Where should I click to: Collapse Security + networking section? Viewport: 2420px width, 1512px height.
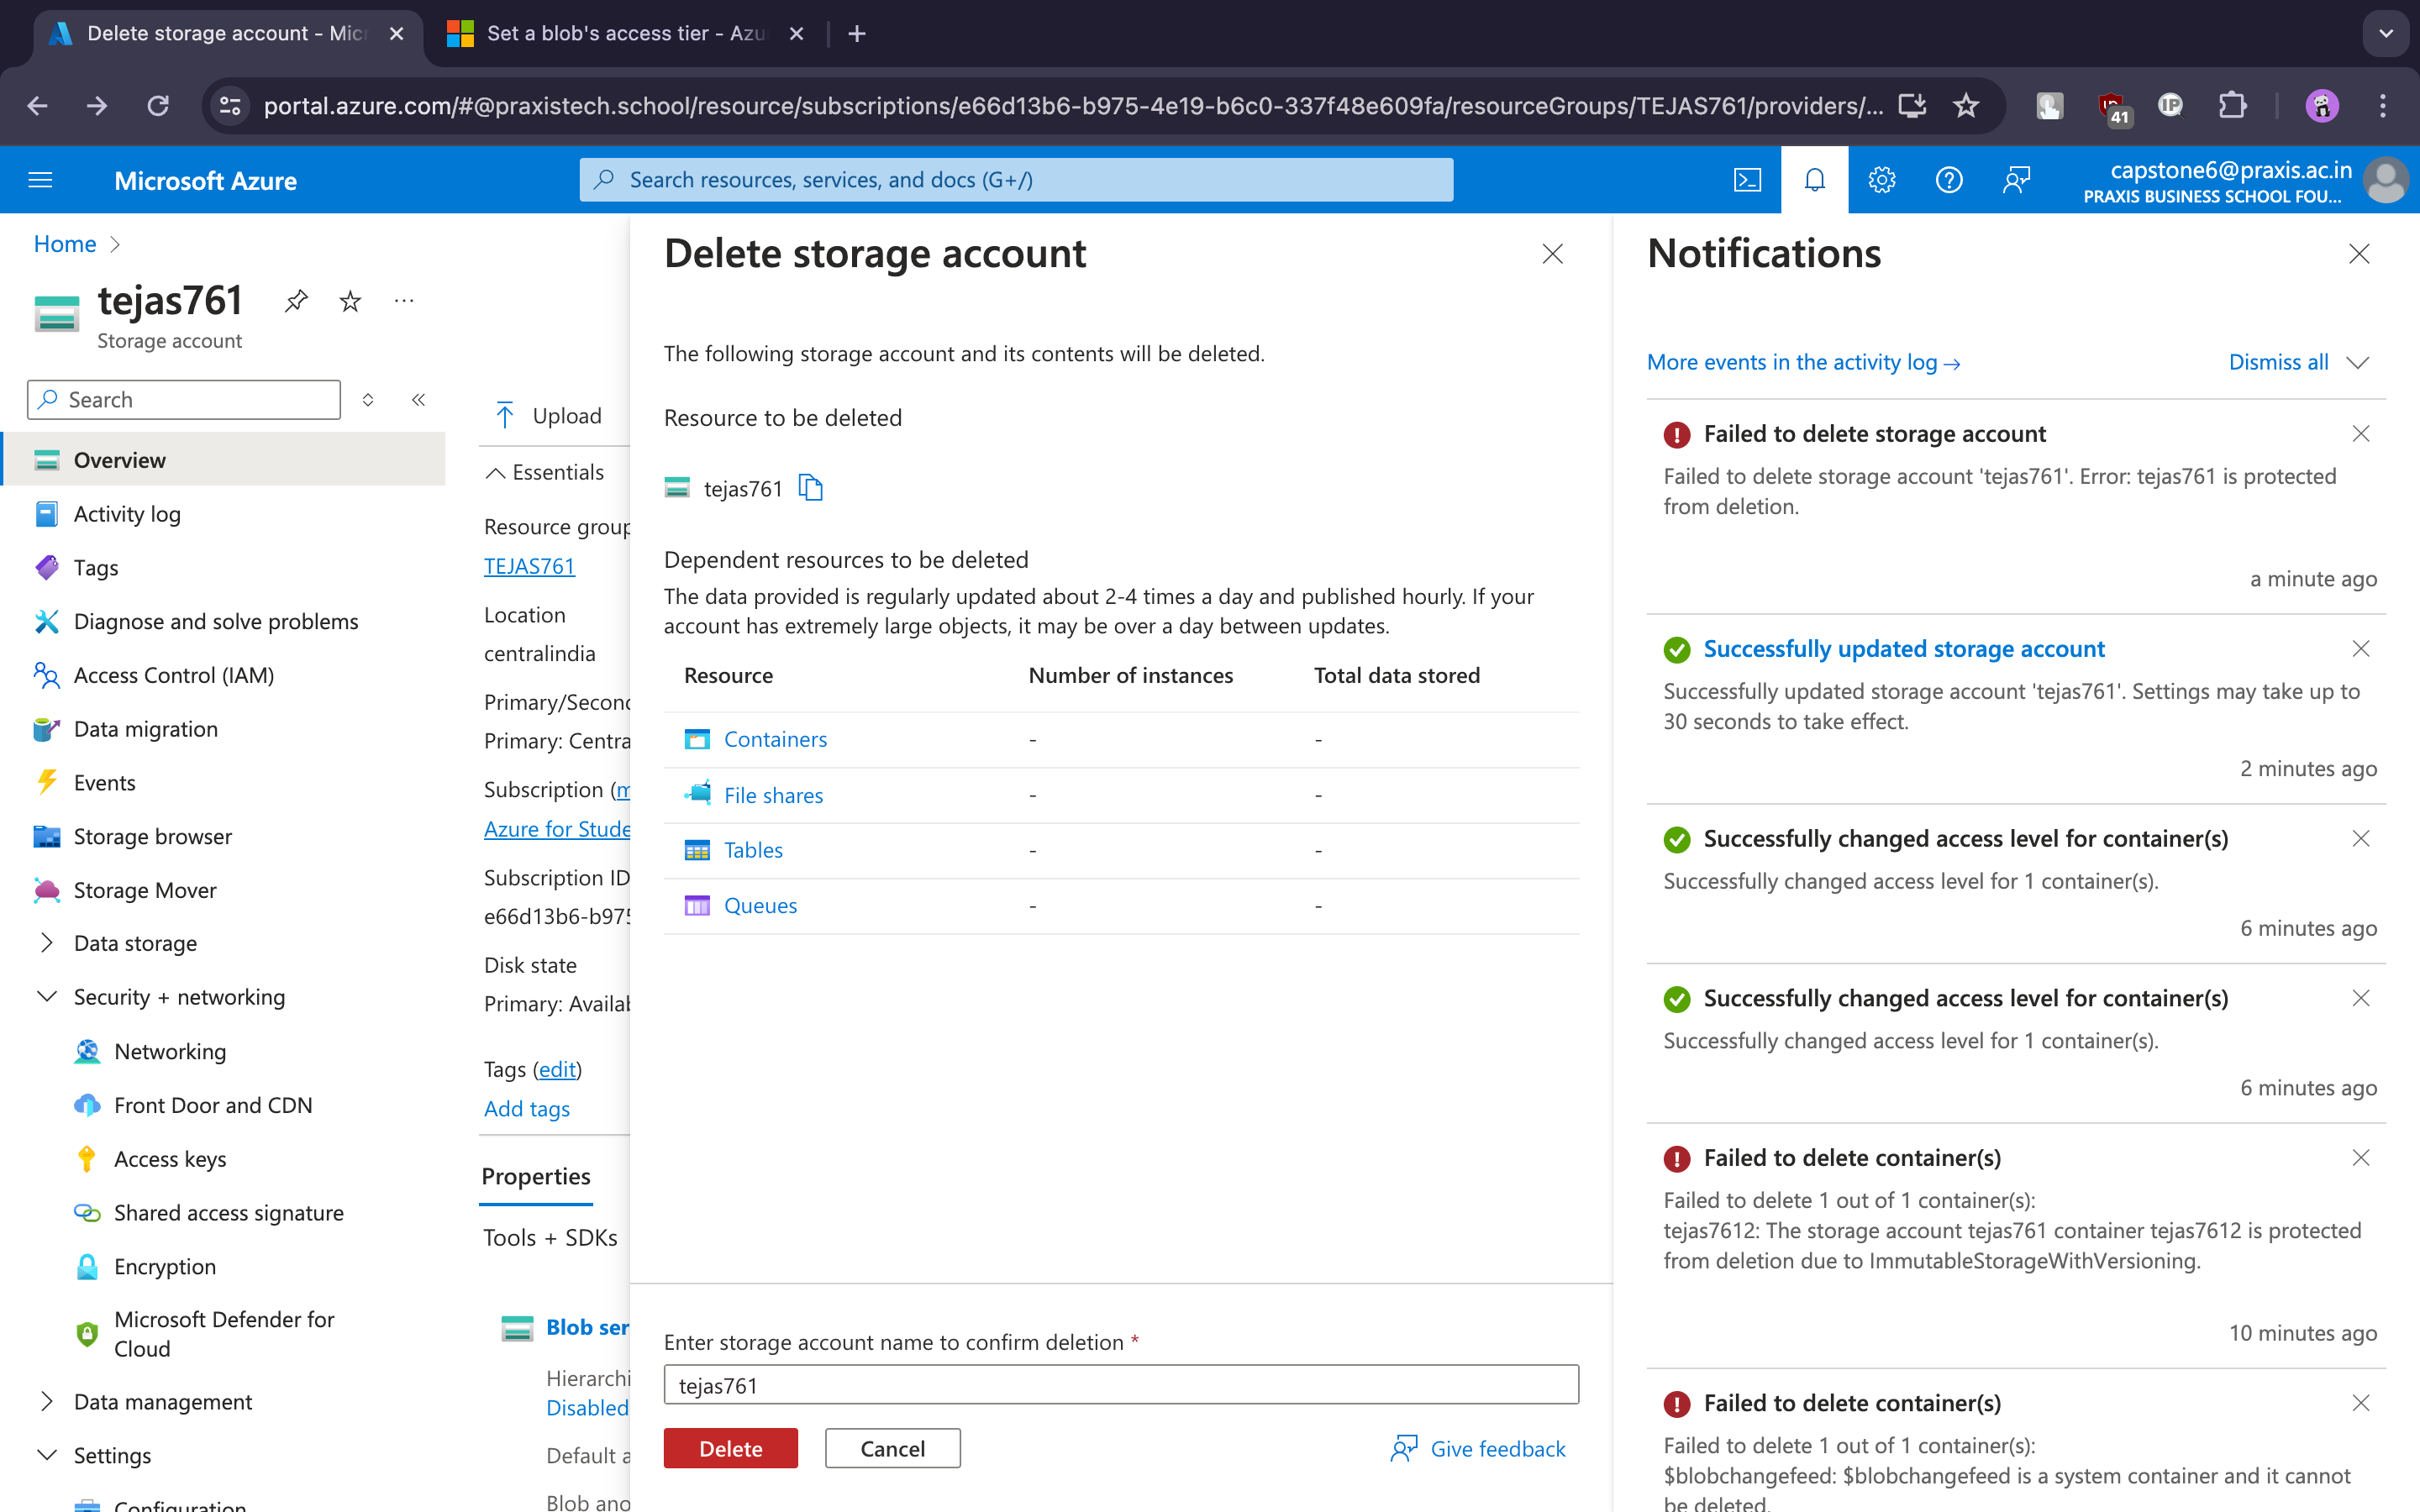pos(47,997)
